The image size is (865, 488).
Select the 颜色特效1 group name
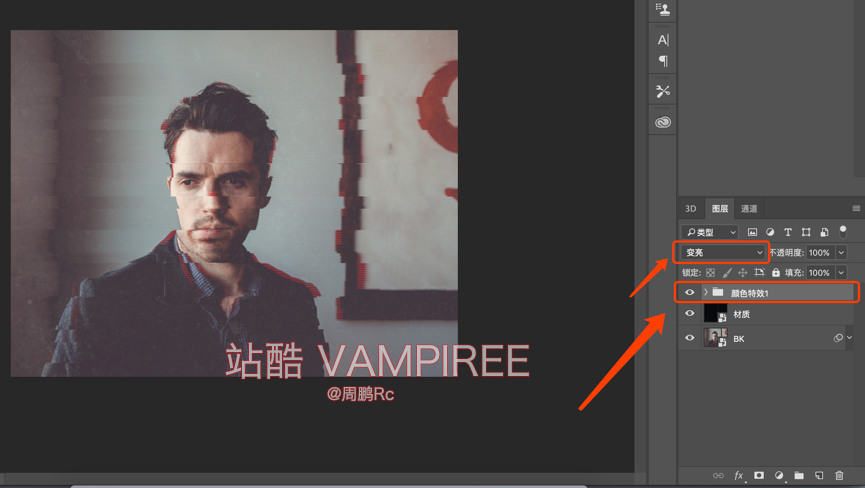pyautogui.click(x=749, y=293)
